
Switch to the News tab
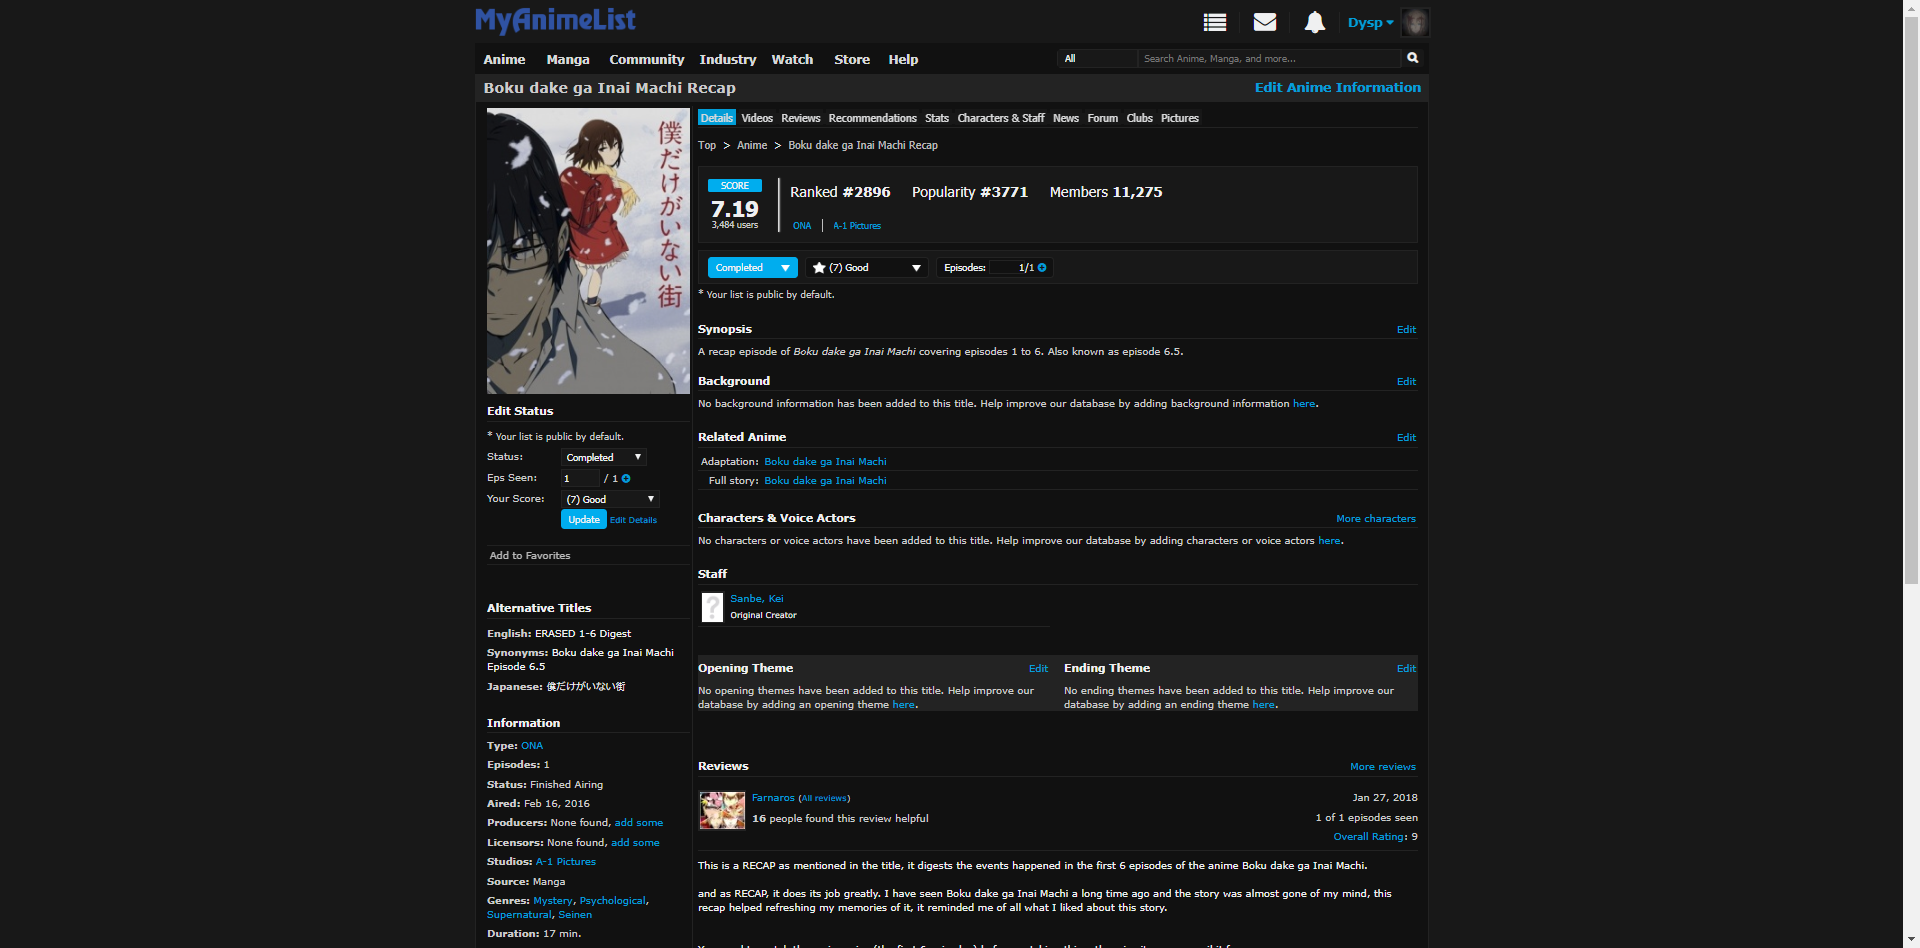point(1066,118)
